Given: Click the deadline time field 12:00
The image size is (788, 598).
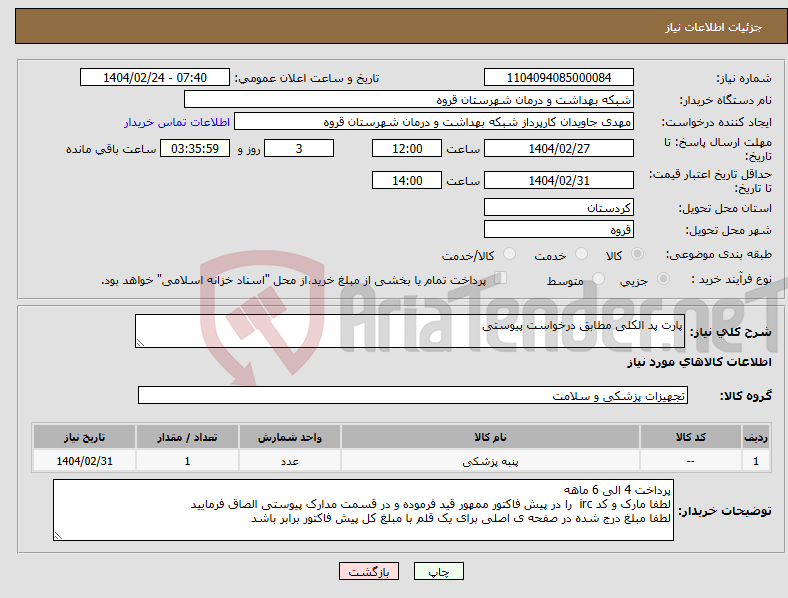Looking at the screenshot, I should (x=407, y=149).
